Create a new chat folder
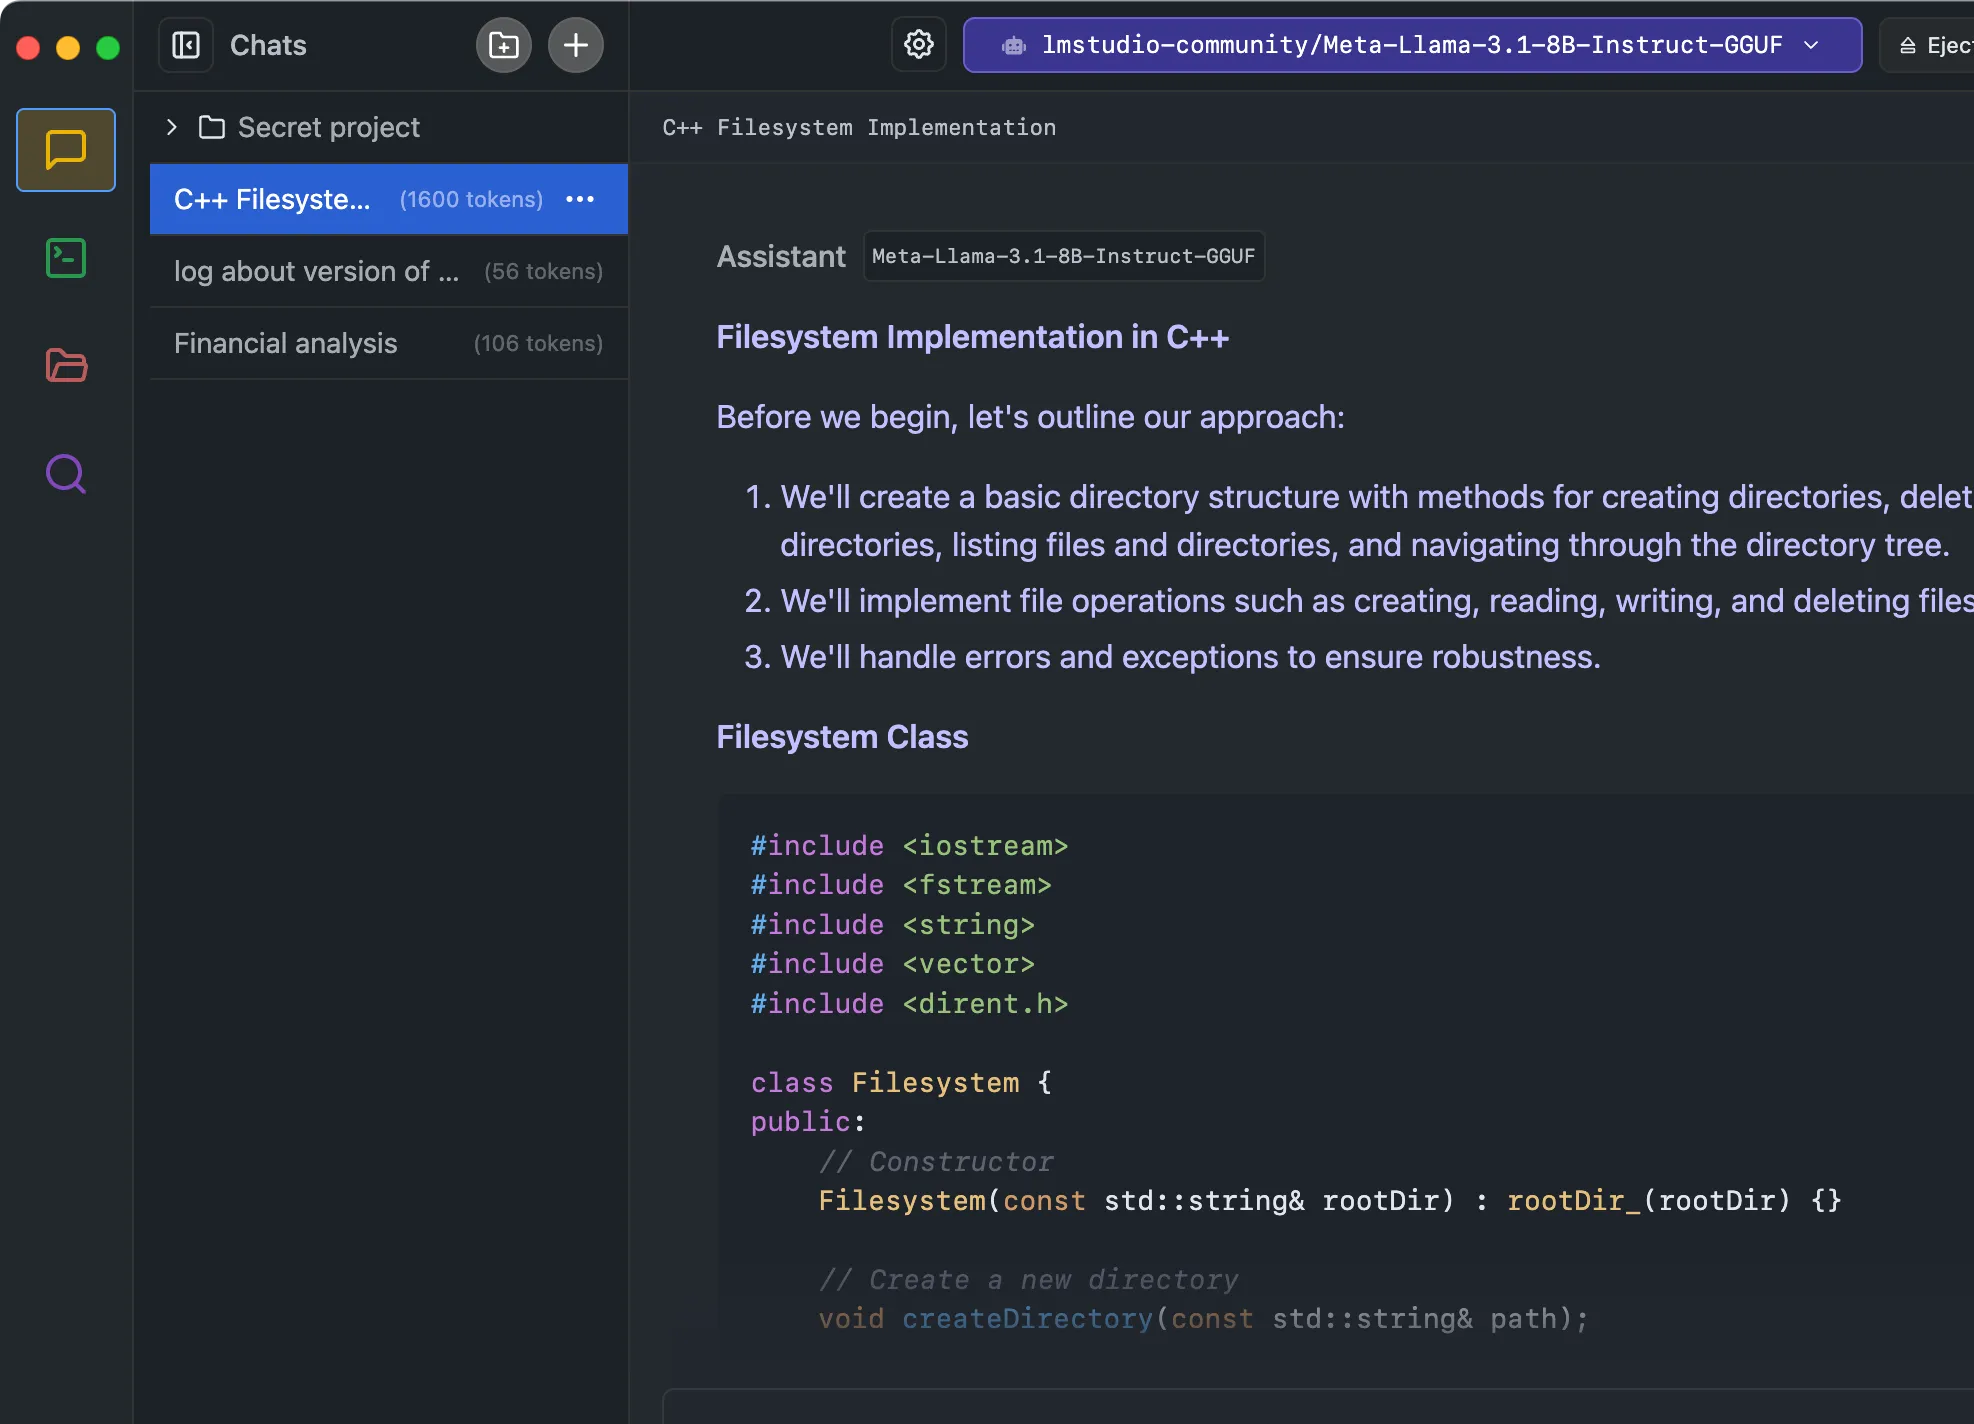 [x=503, y=45]
